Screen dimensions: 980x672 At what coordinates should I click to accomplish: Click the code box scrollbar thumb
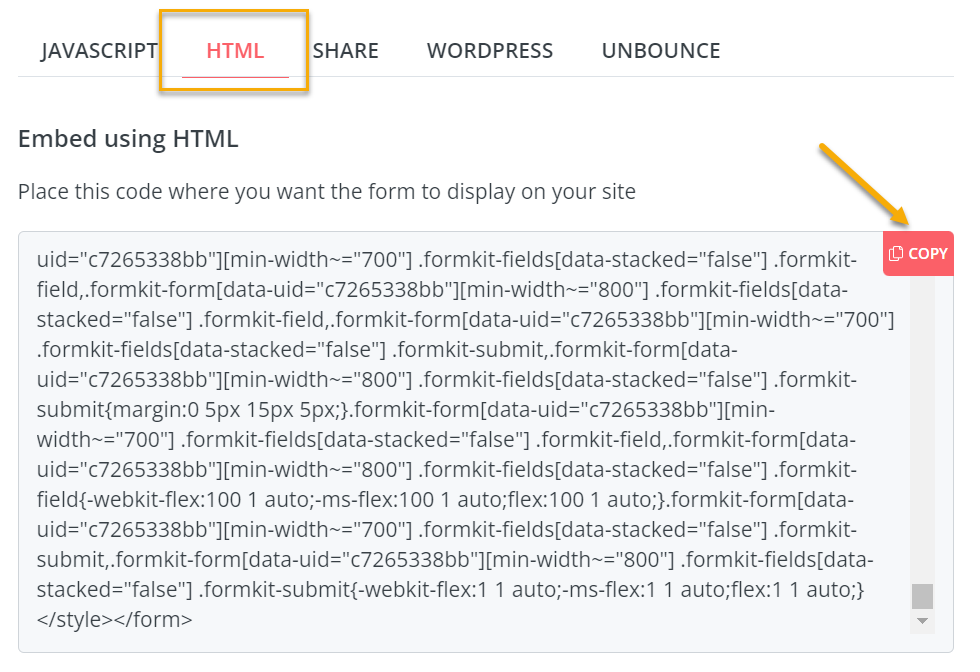(922, 596)
